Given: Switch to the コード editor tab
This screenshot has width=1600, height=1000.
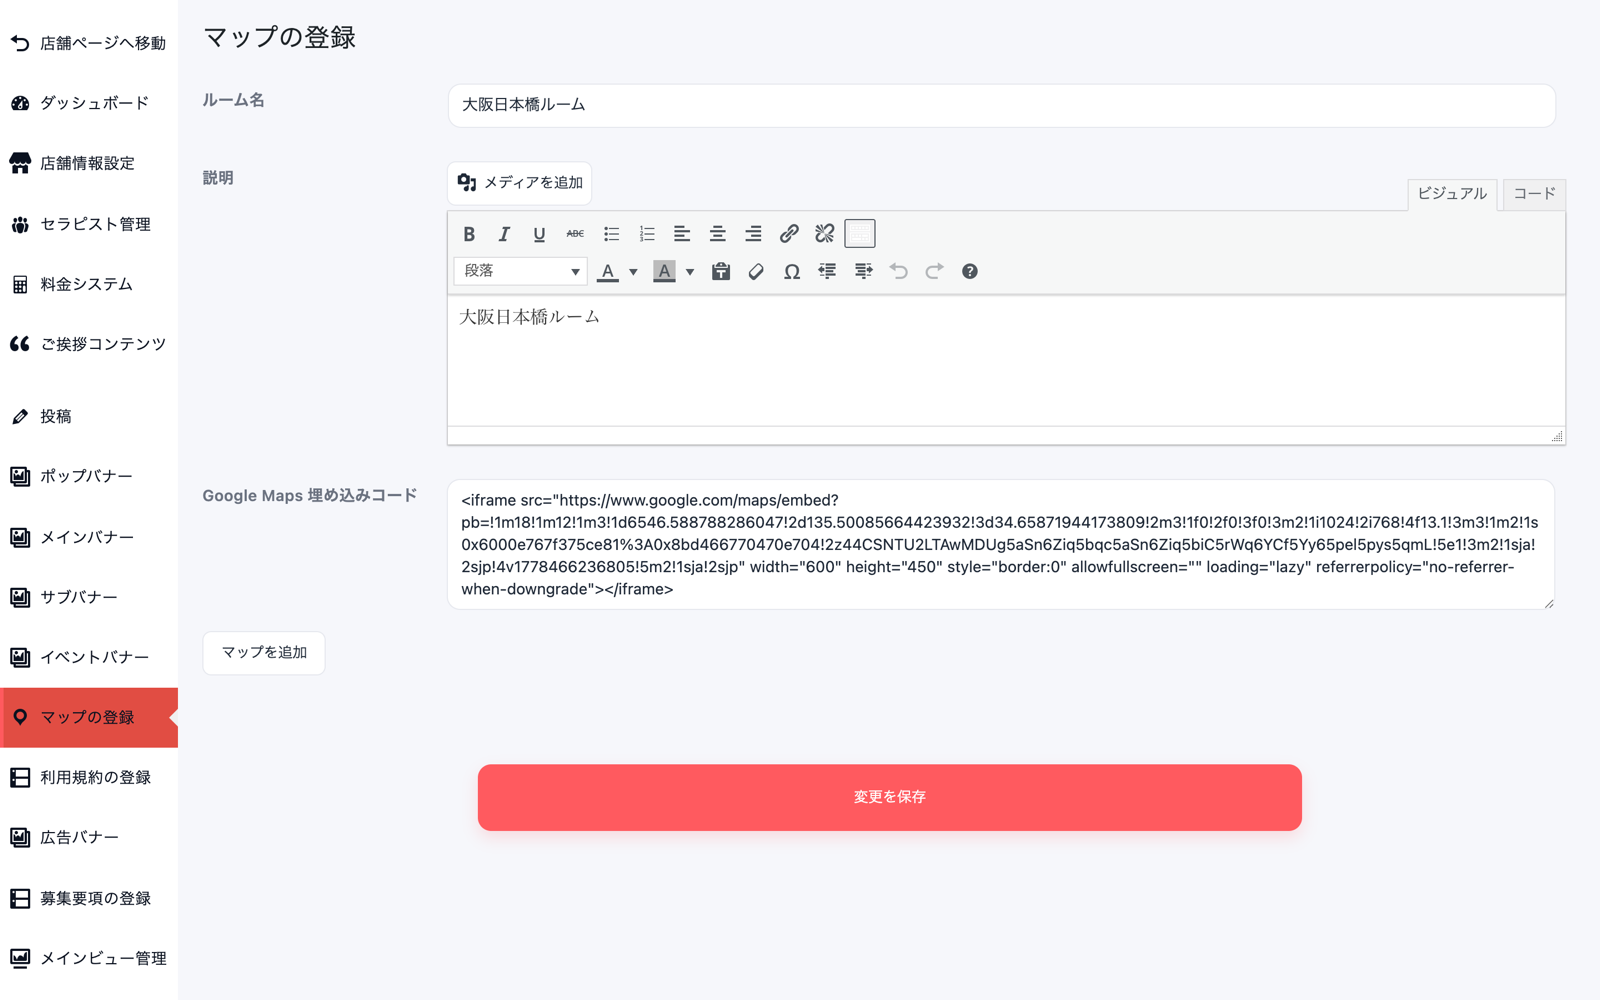Looking at the screenshot, I should pyautogui.click(x=1534, y=194).
